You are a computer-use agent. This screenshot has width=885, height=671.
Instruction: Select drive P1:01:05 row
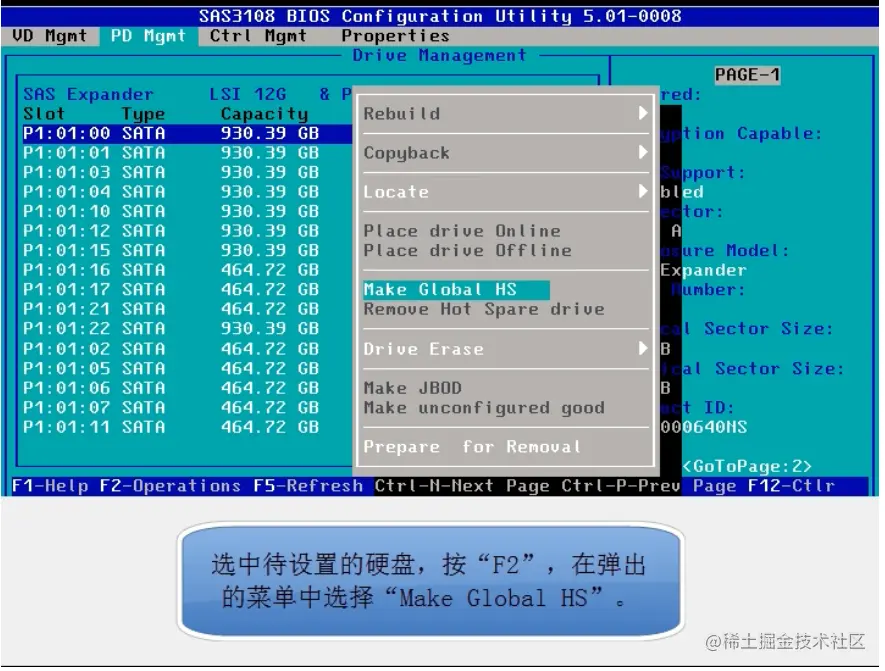coord(186,369)
